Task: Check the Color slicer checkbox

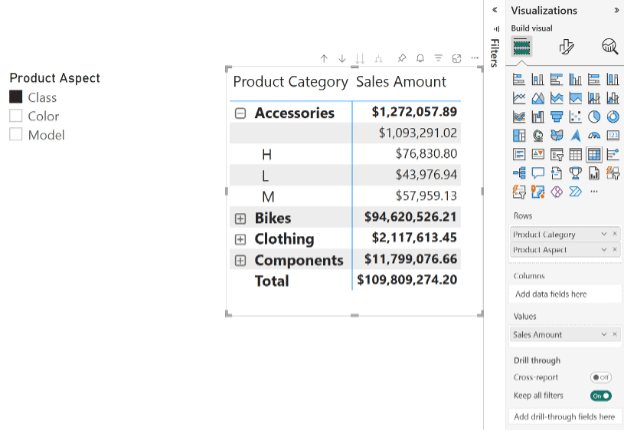Action: point(15,116)
